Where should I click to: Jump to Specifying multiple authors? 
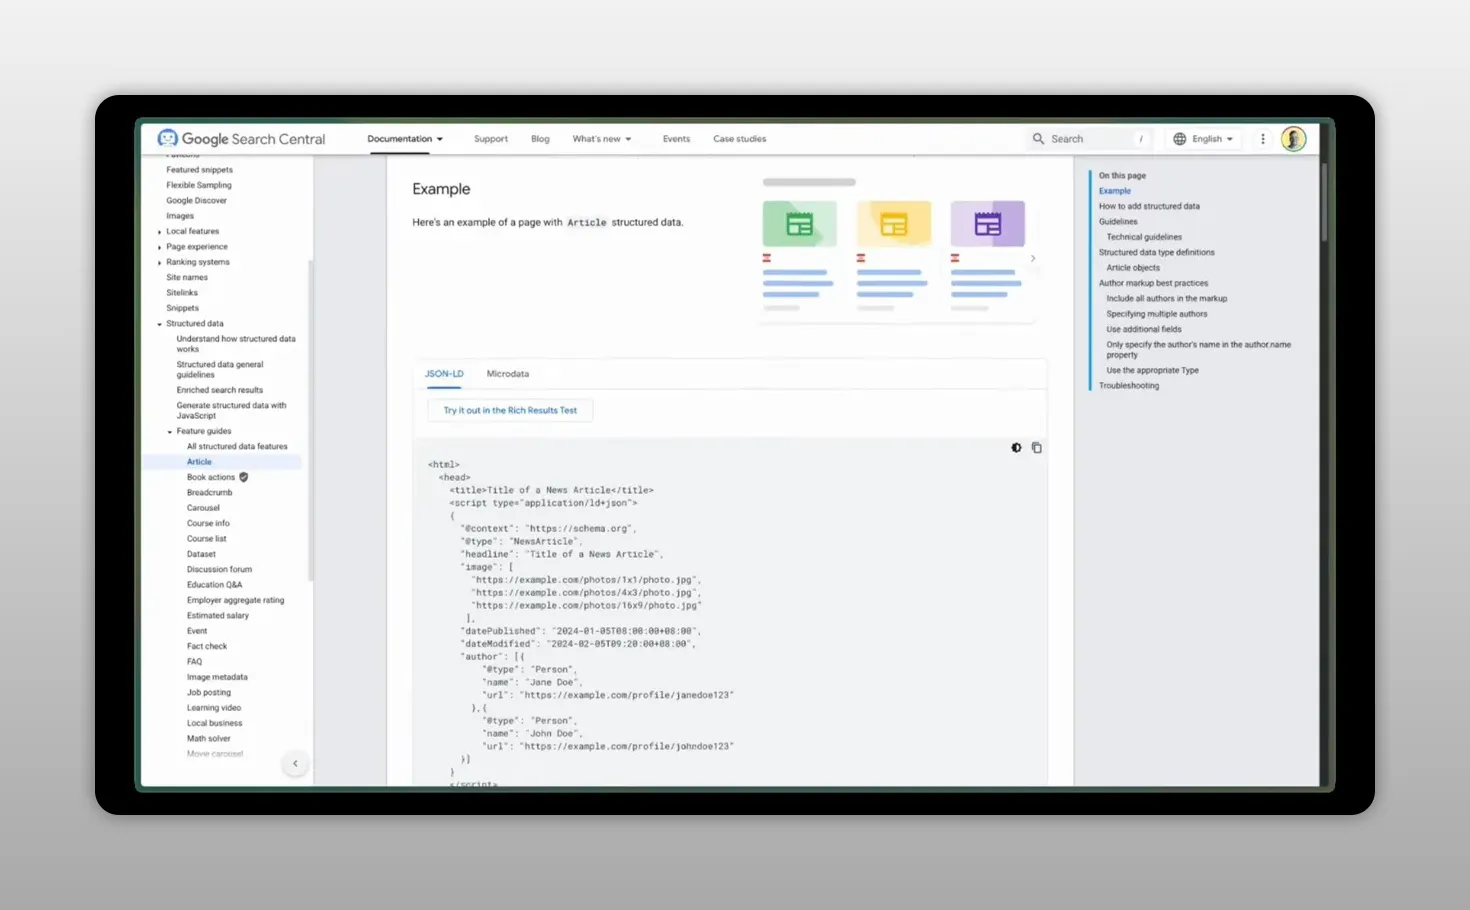pos(1157,314)
